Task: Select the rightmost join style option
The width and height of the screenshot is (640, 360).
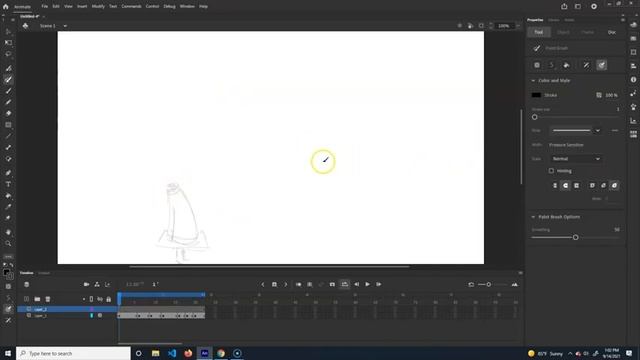Action: tap(614, 185)
